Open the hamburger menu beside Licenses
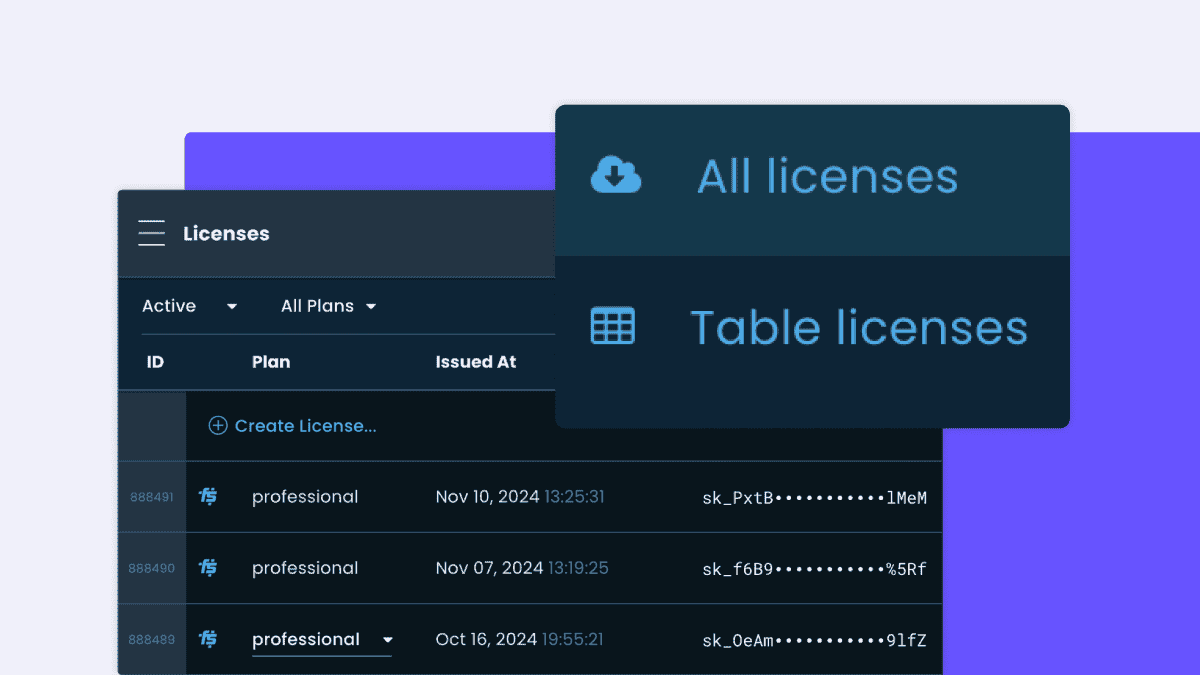The image size is (1200, 675). coord(152,233)
